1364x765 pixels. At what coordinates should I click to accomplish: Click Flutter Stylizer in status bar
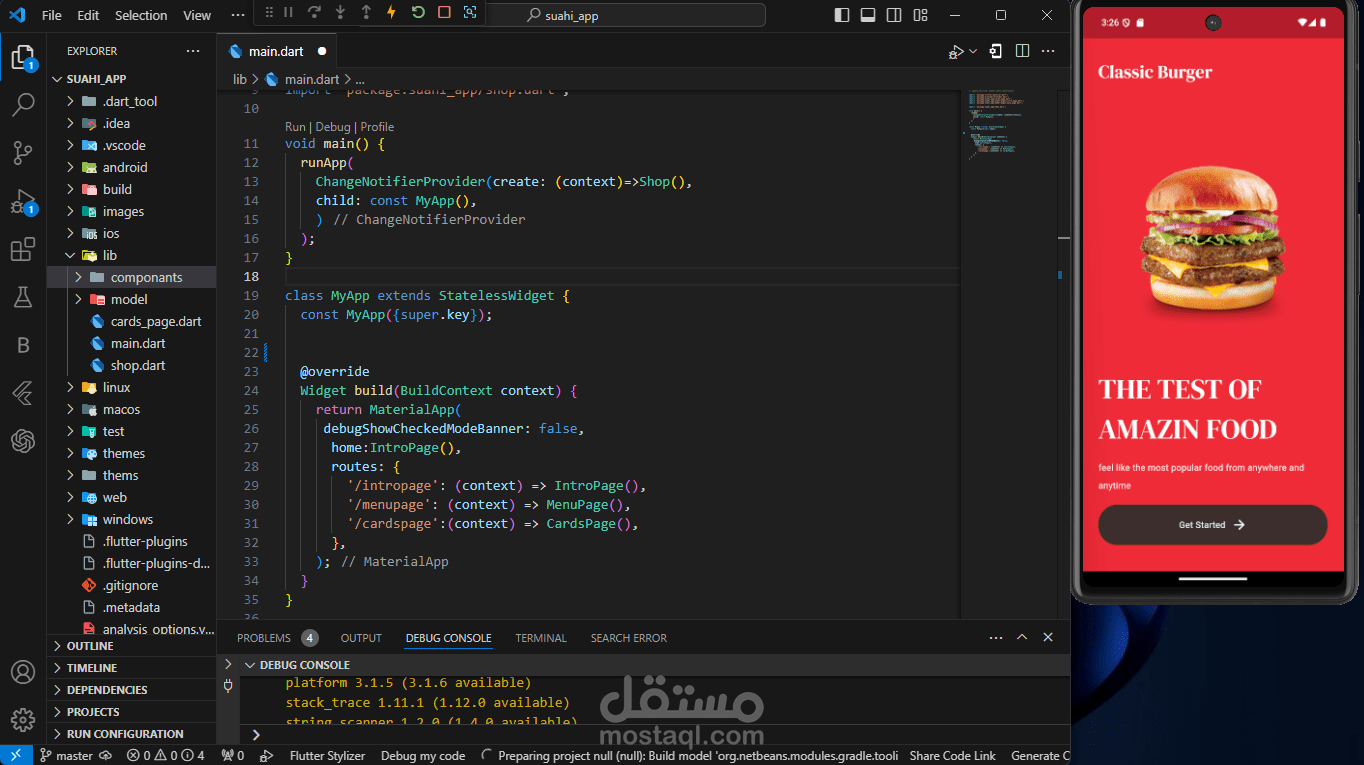pyautogui.click(x=327, y=756)
